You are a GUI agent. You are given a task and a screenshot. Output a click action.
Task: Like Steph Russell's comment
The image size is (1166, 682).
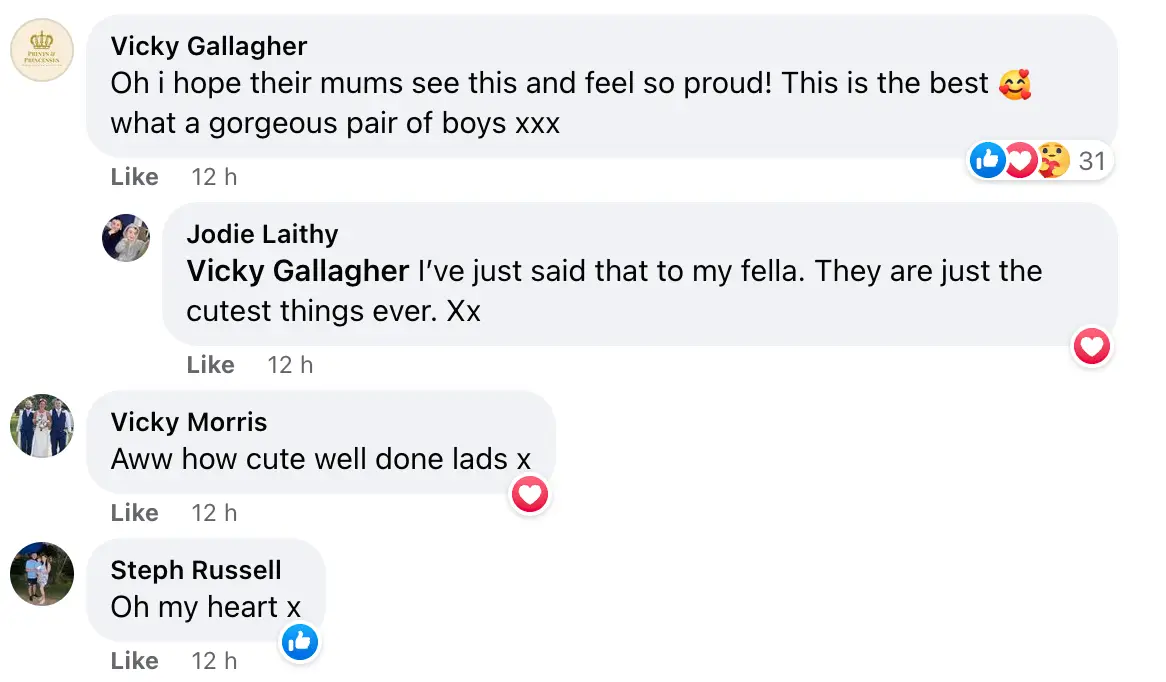click(x=134, y=660)
